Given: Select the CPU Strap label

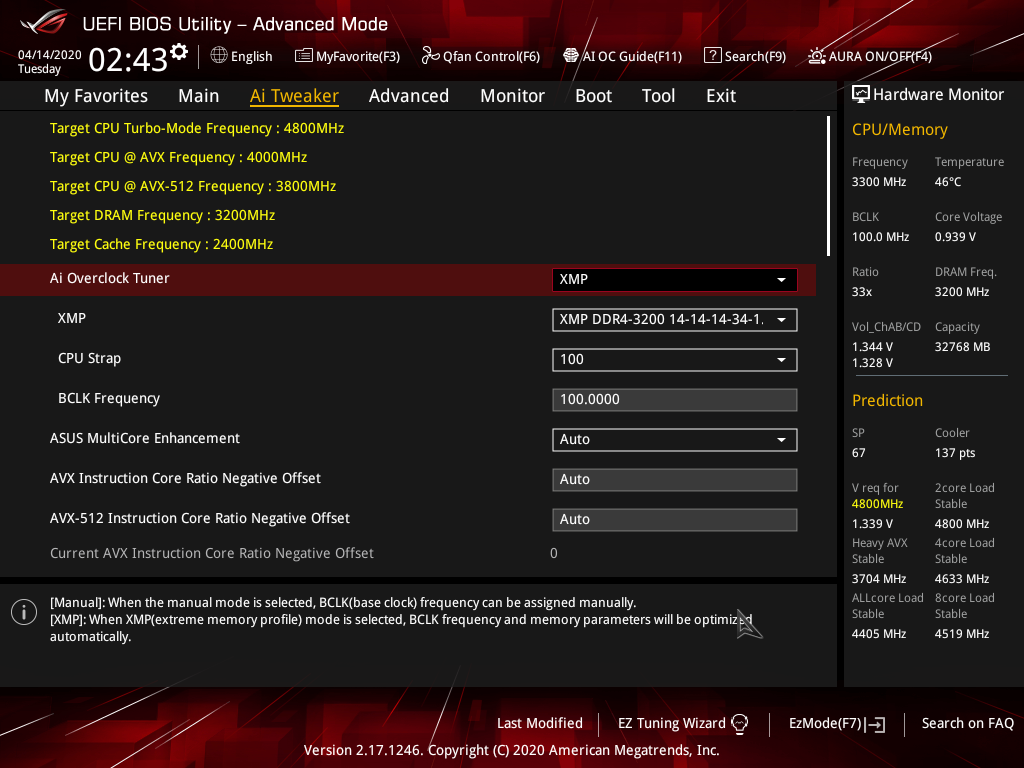Looking at the screenshot, I should coord(89,359).
